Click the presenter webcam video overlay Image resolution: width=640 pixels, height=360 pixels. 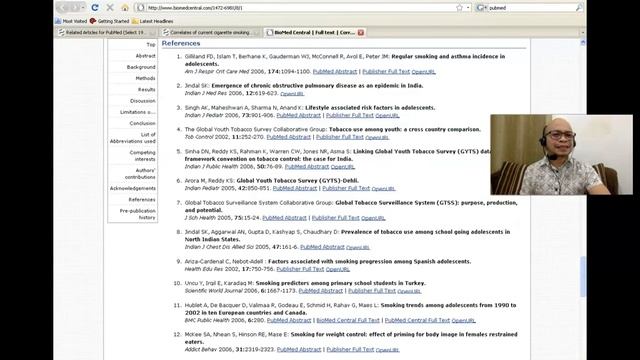click(x=562, y=155)
